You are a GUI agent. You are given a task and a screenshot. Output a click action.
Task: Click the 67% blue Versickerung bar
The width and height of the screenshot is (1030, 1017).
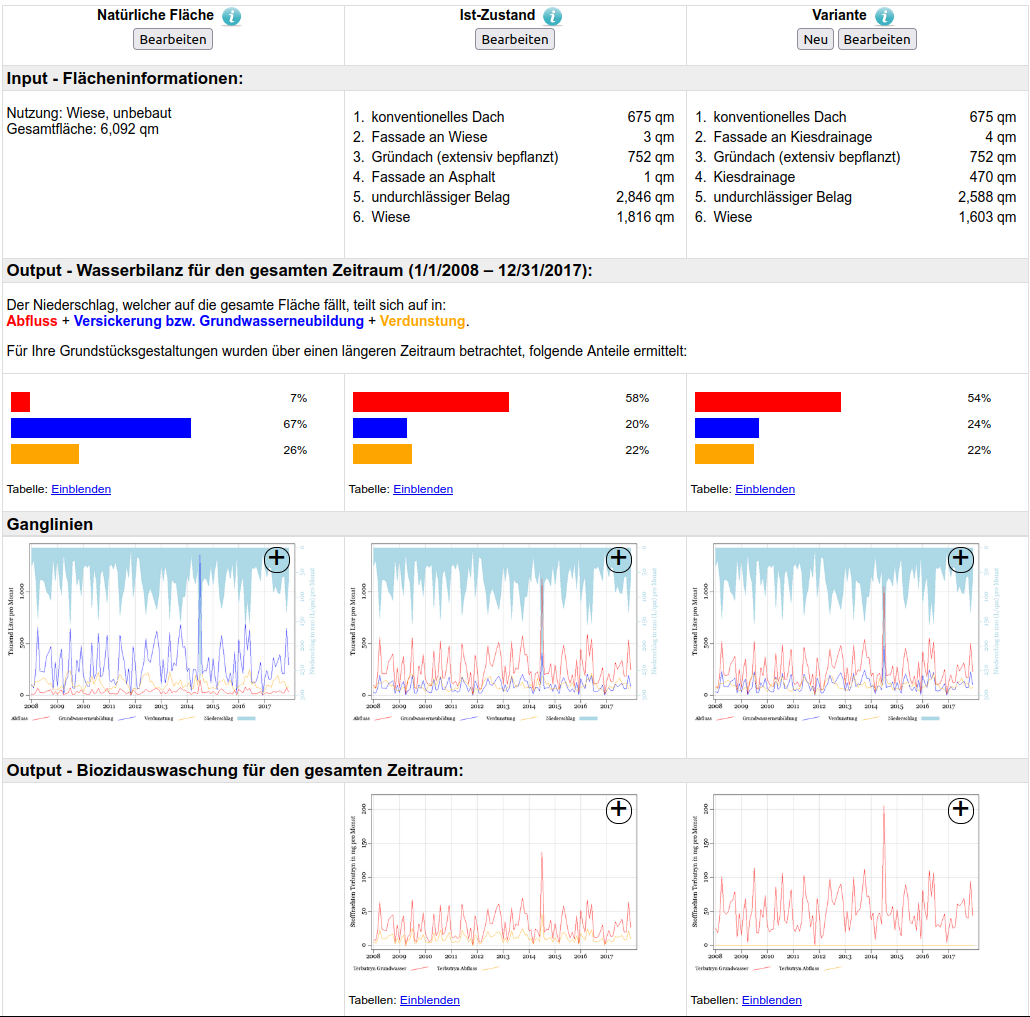[101, 428]
